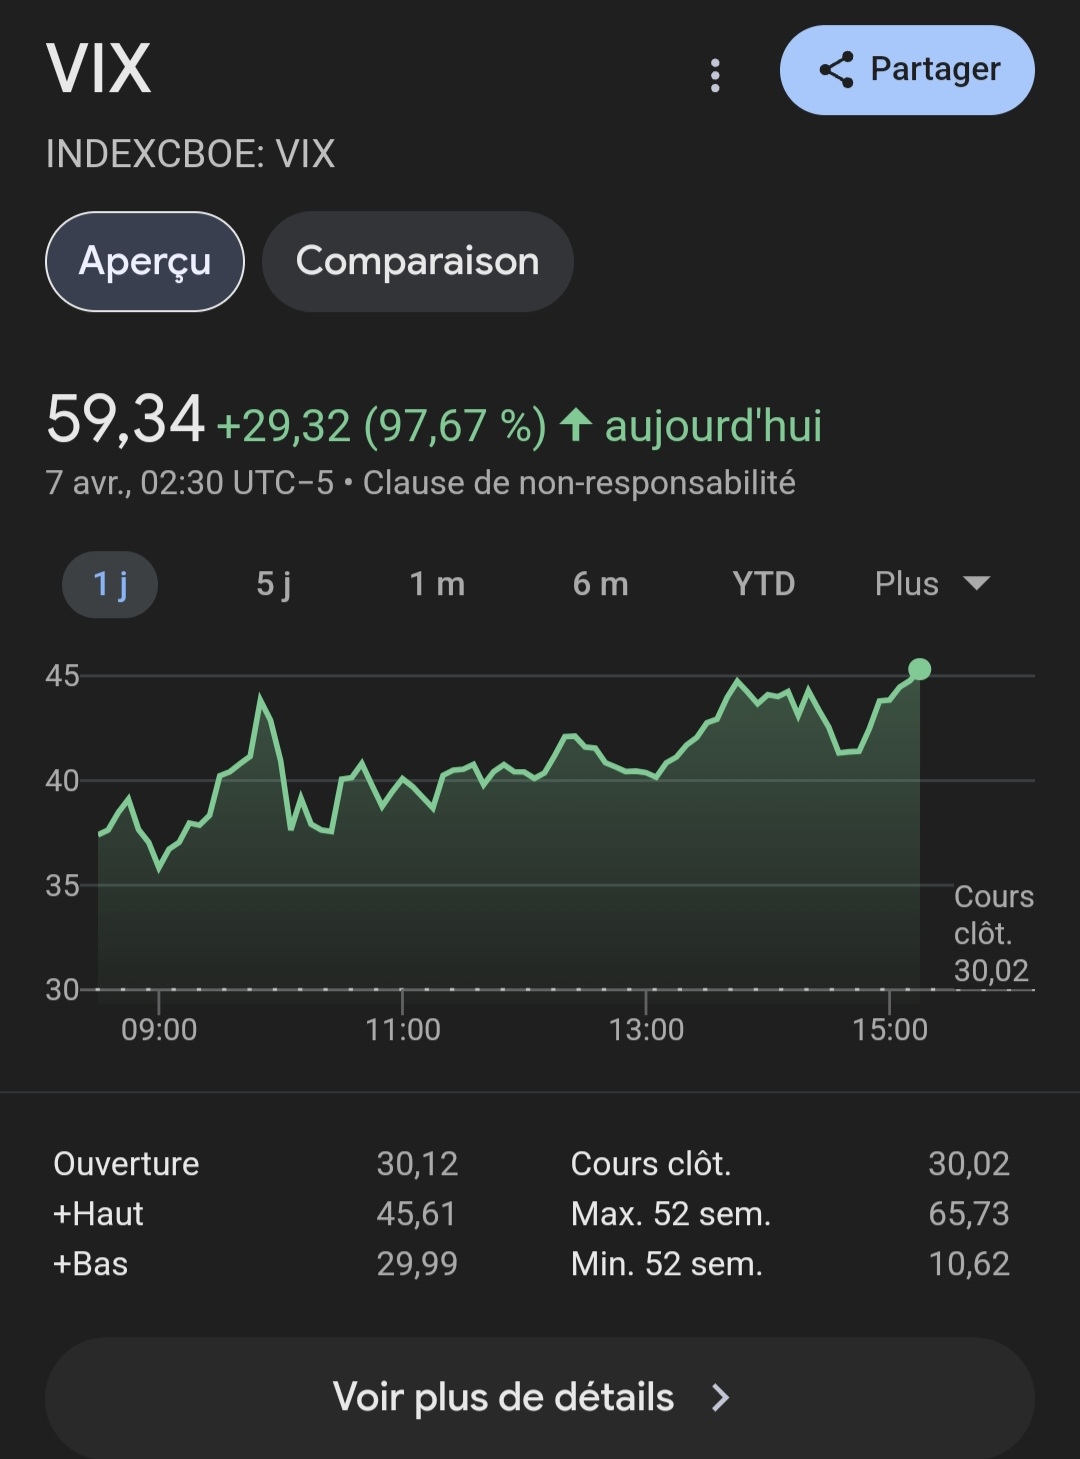
Task: Open the three-dot more options menu
Action: (x=715, y=75)
